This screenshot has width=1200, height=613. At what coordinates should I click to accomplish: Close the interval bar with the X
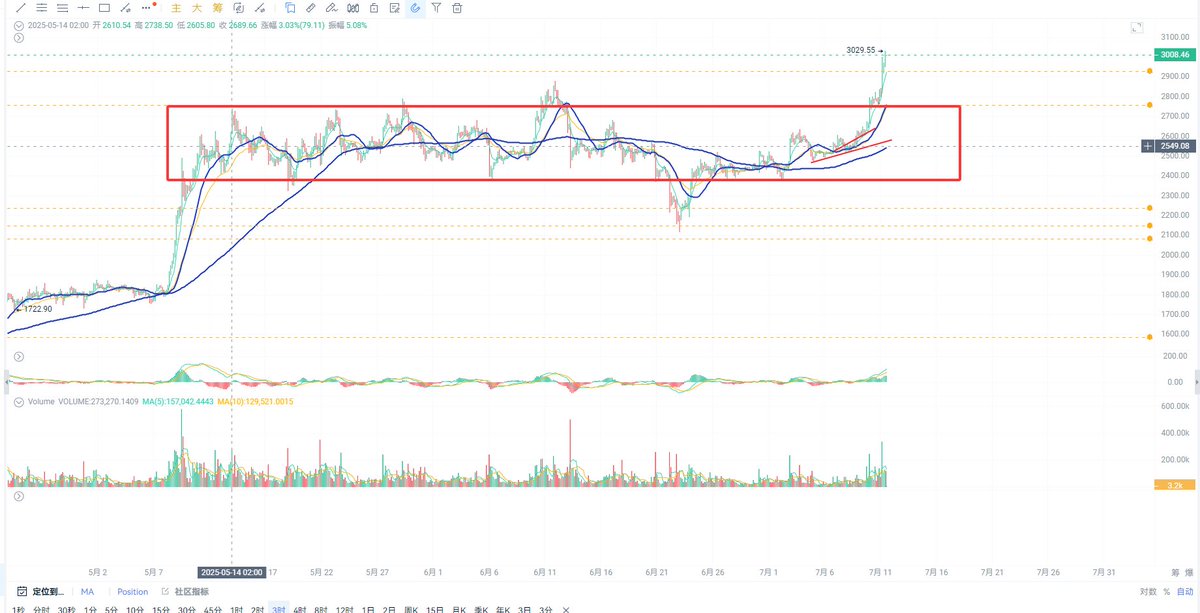[566, 609]
